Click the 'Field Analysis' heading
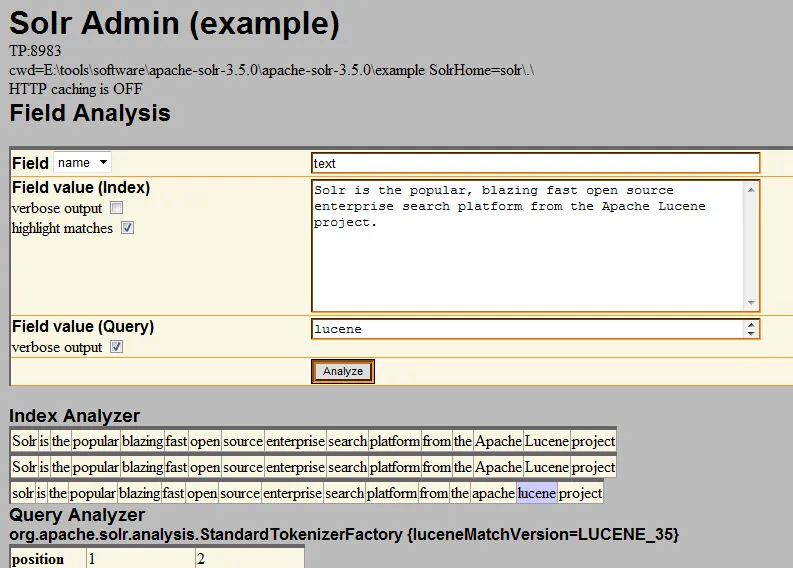793x568 pixels. (x=90, y=113)
